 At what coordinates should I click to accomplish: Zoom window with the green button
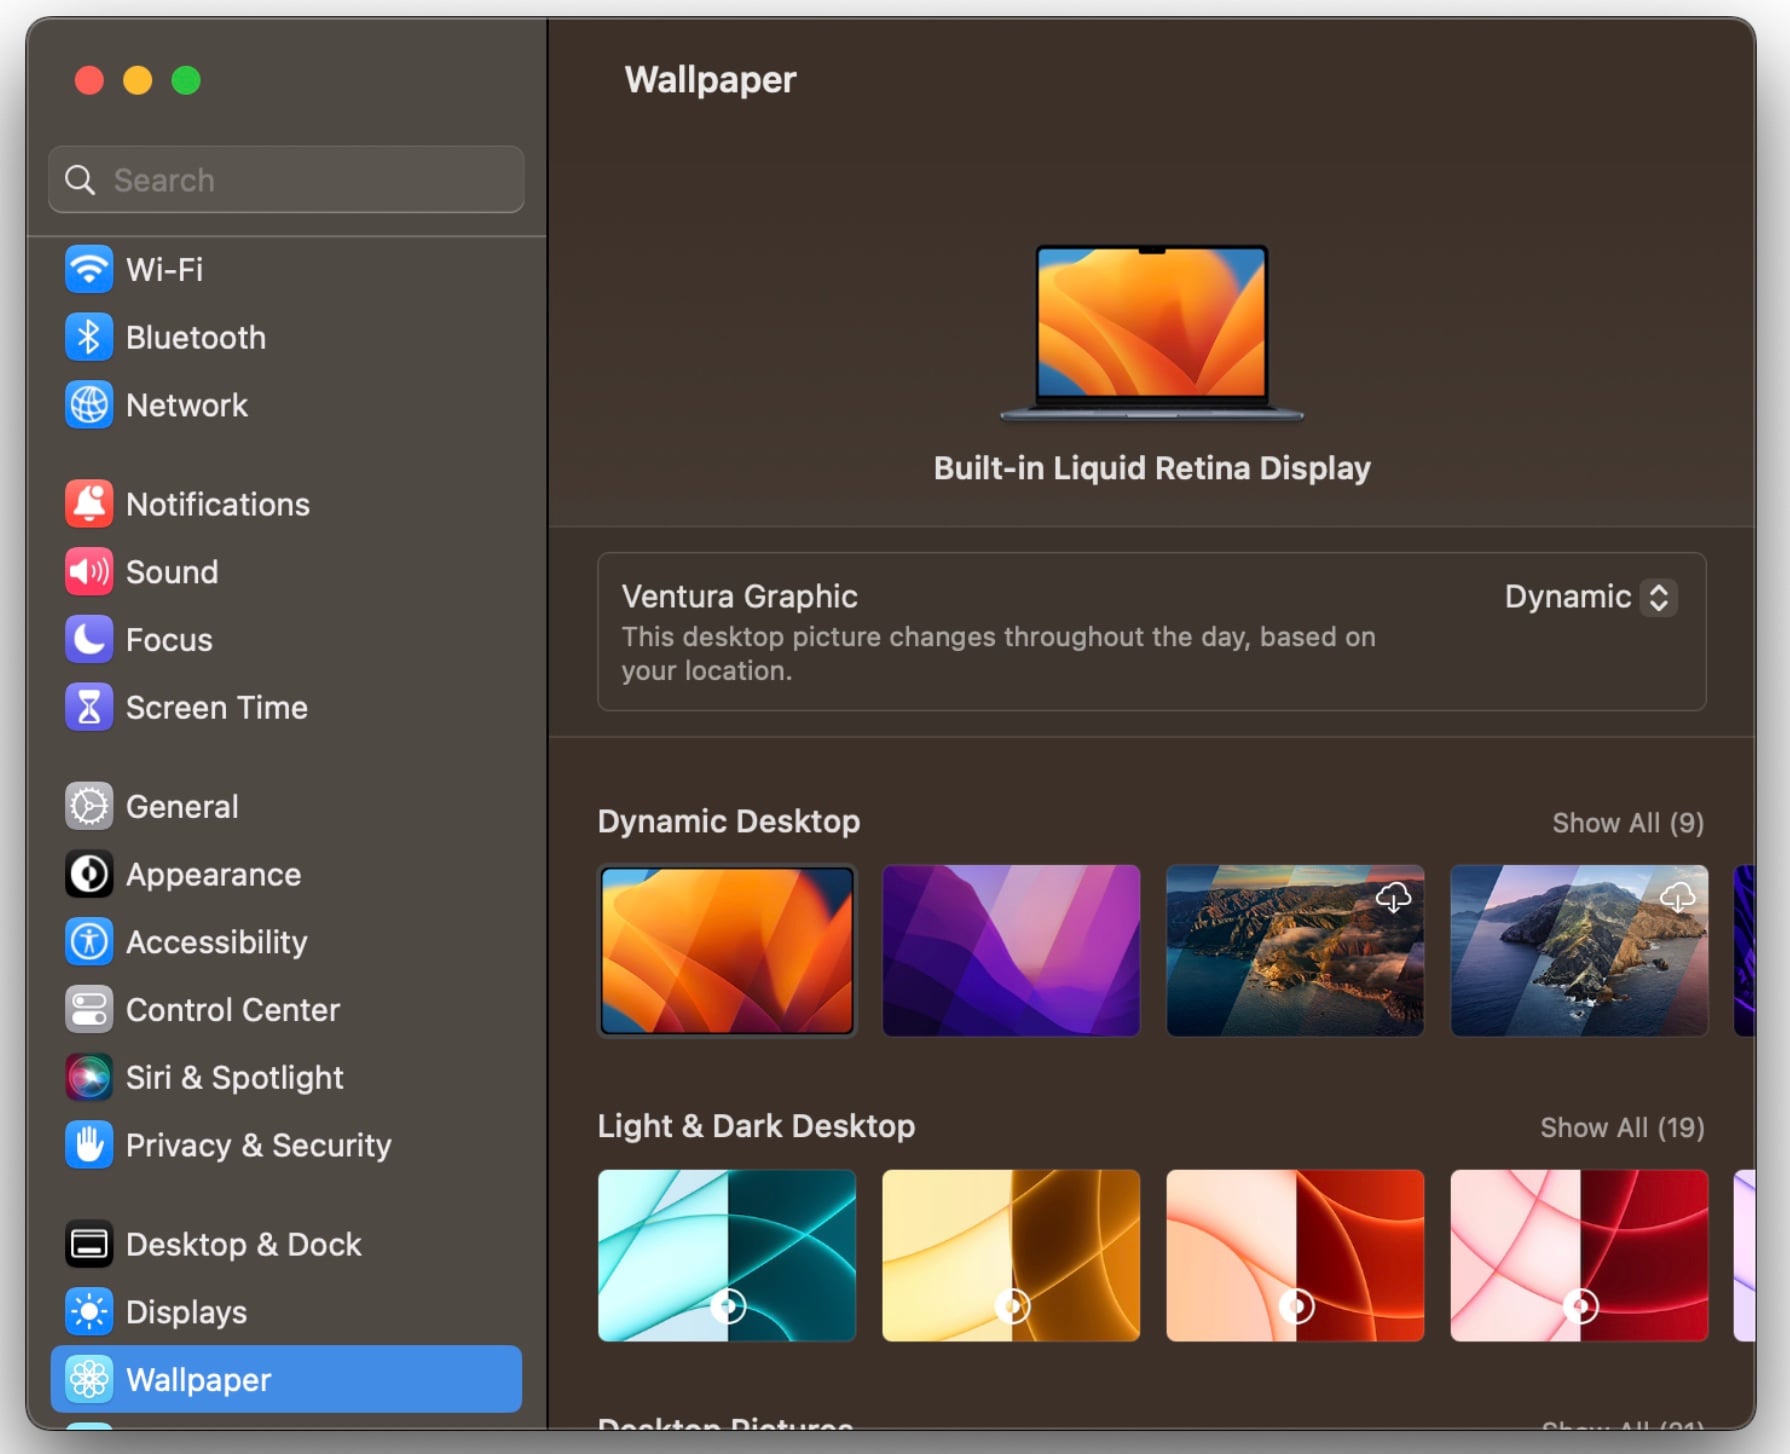click(186, 80)
